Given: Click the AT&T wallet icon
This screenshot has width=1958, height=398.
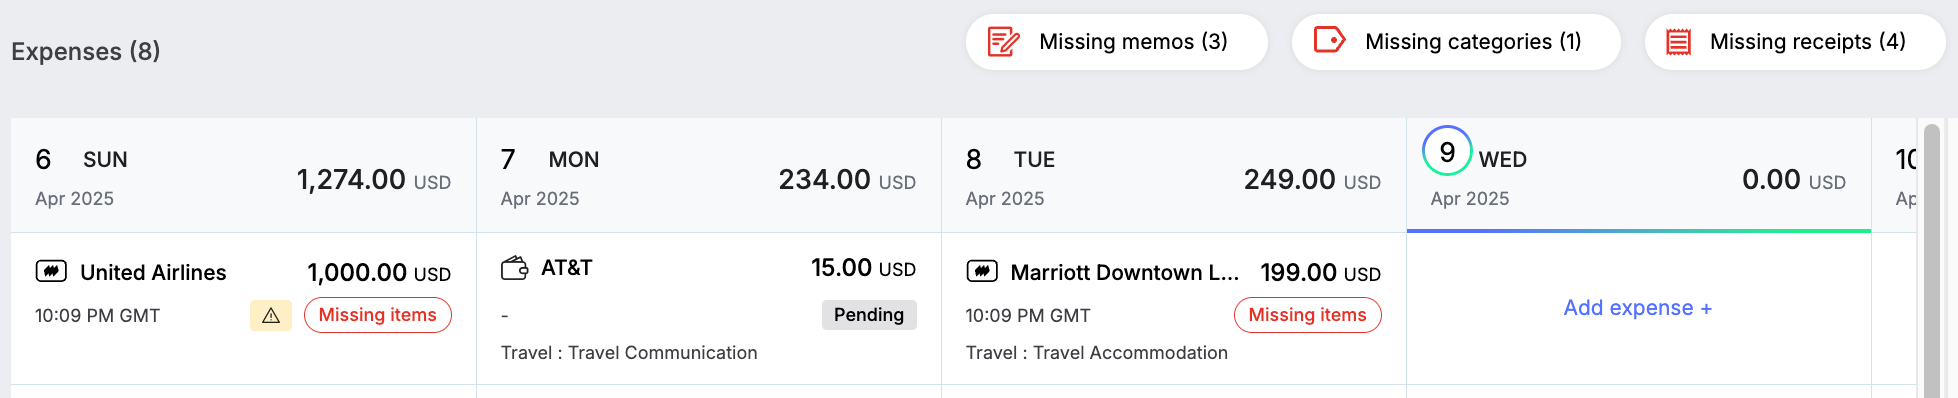Looking at the screenshot, I should pos(514,268).
